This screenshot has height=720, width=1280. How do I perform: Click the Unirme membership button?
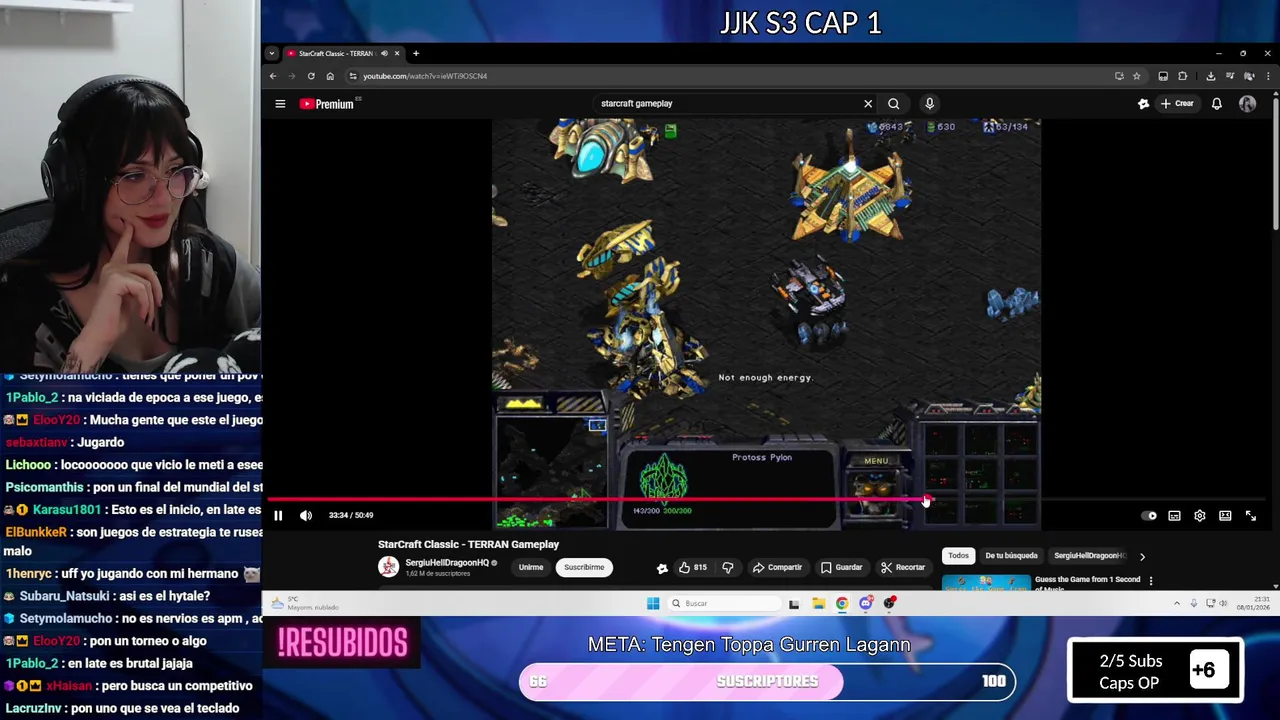pyautogui.click(x=531, y=568)
